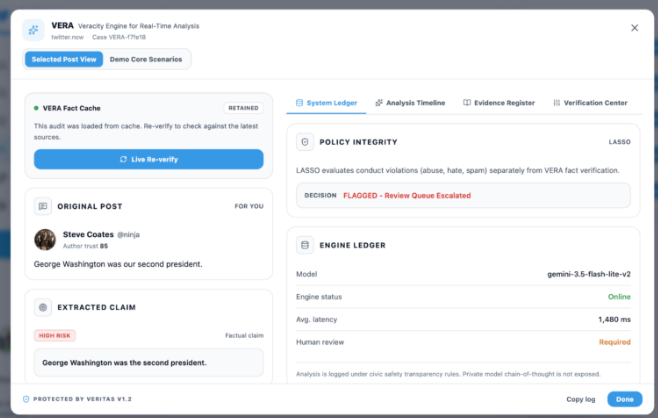Click the refresh icon on Live Re-verify
Image resolution: width=658 pixels, height=418 pixels.
pos(123,159)
